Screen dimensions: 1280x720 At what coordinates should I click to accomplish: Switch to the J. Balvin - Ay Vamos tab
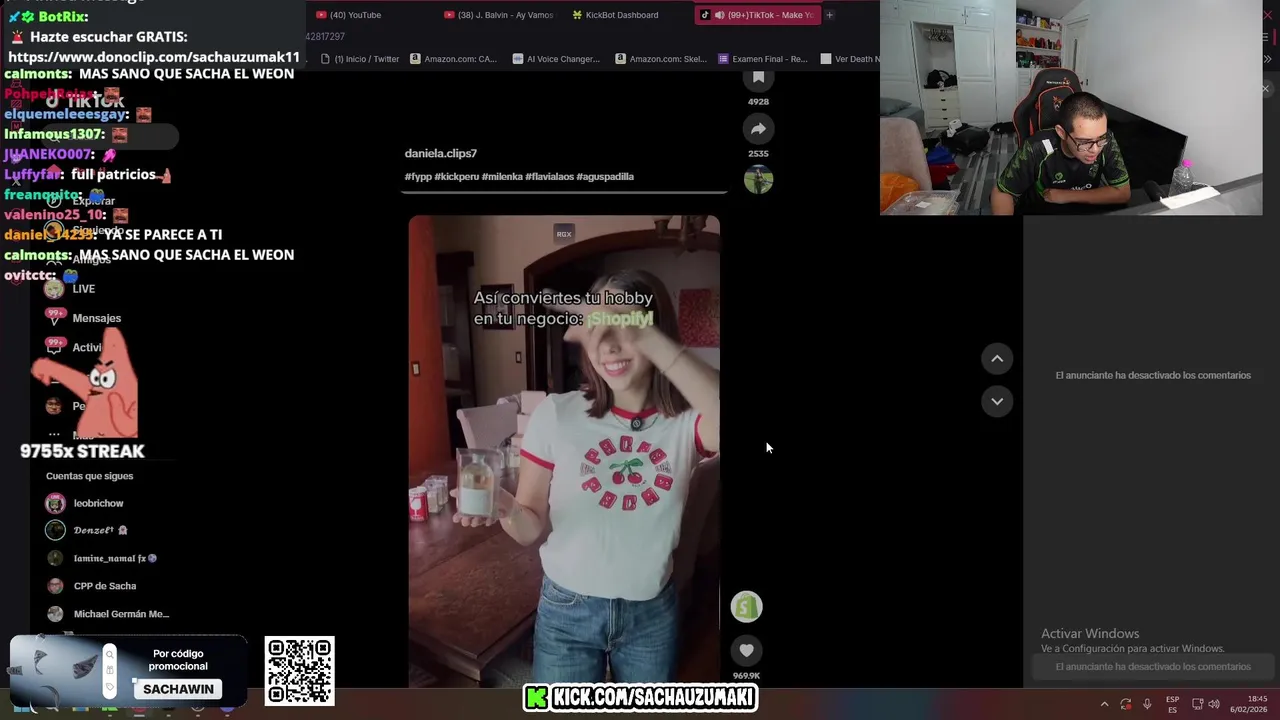[498, 15]
